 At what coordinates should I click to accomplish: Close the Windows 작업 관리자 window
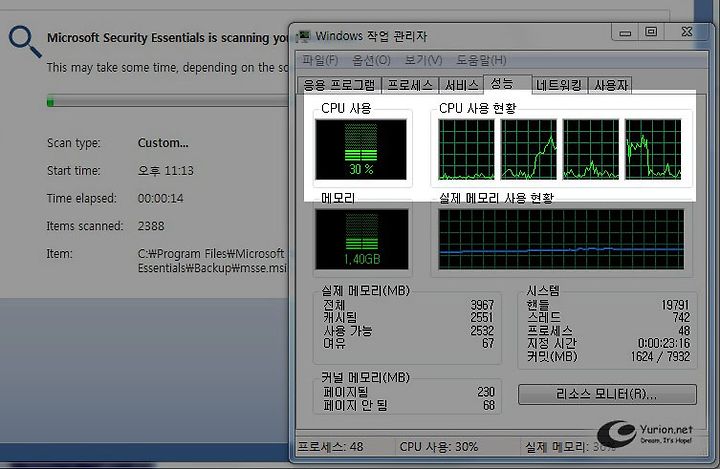(687, 32)
